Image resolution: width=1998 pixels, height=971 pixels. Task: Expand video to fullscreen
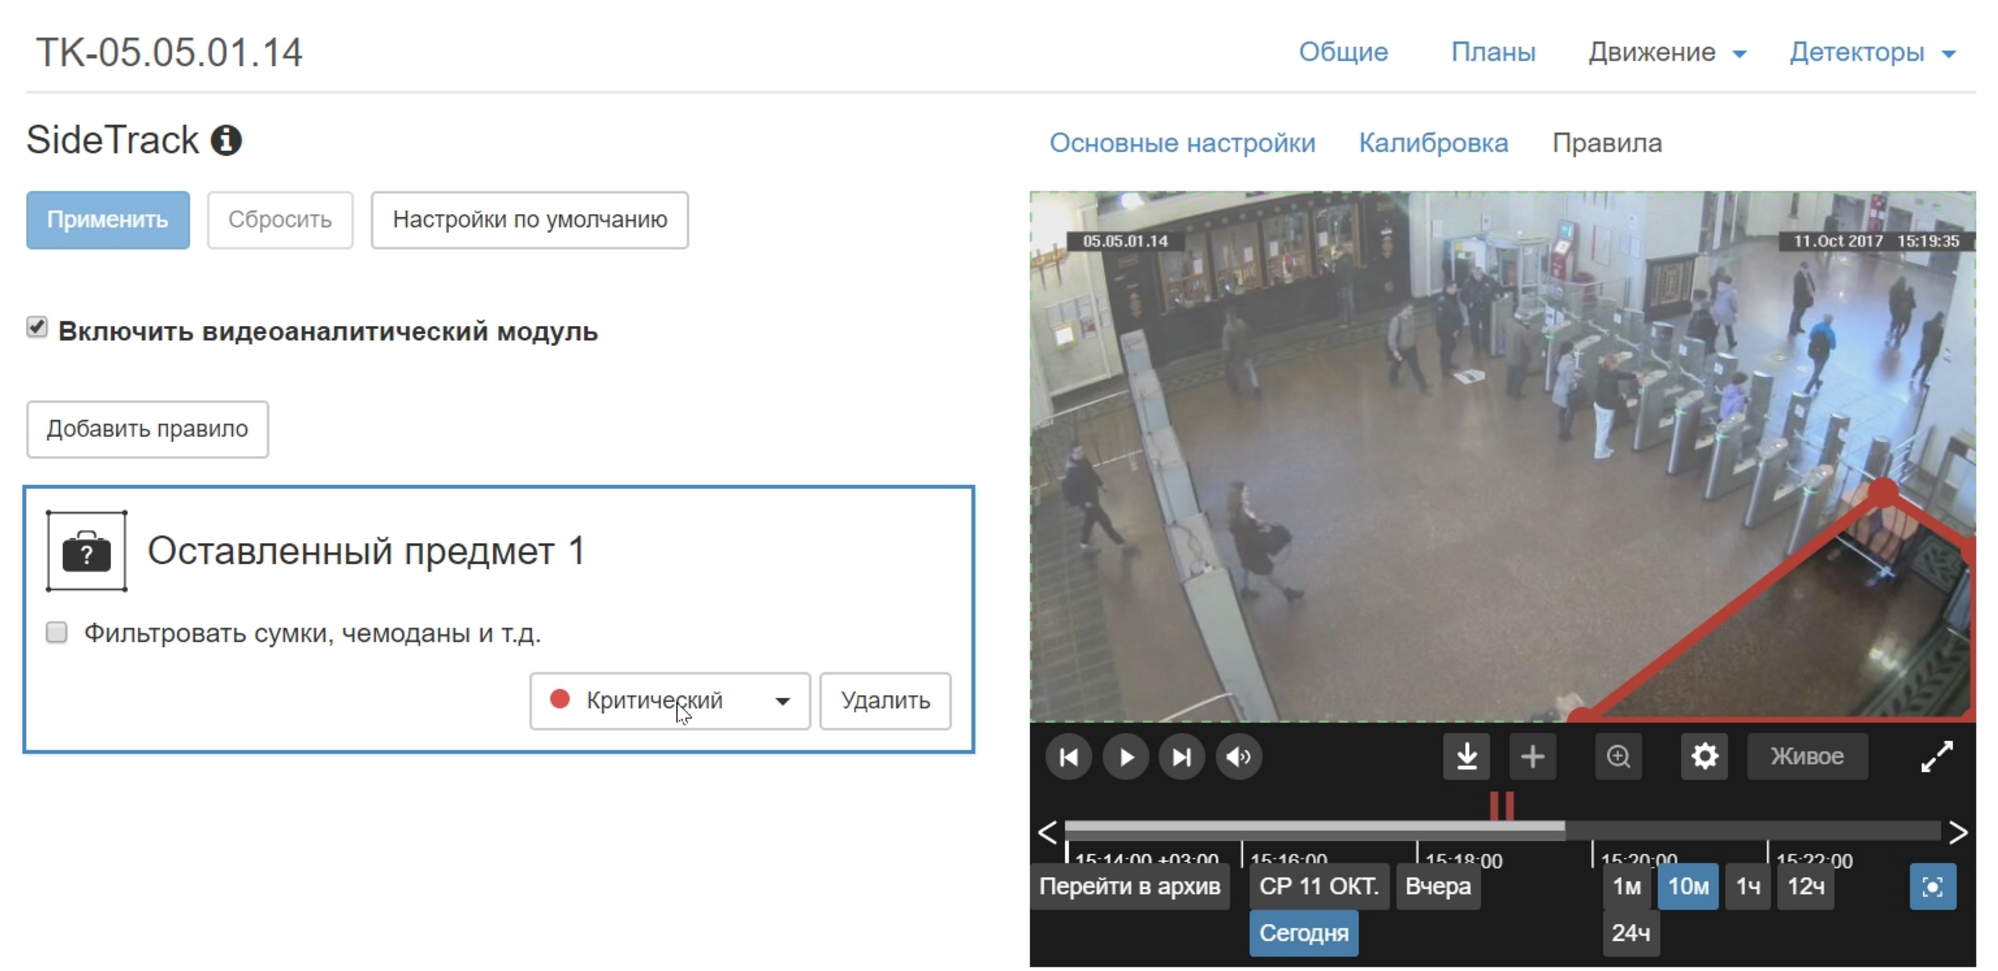pos(1937,757)
